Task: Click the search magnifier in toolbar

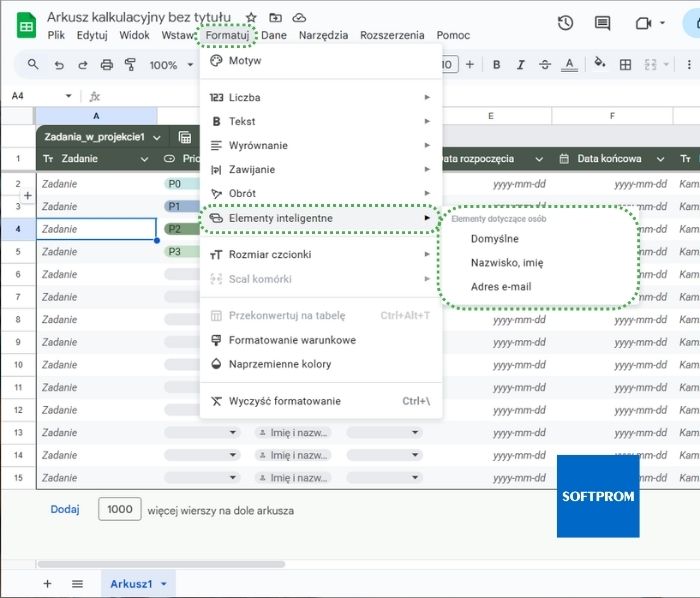Action: (x=33, y=65)
